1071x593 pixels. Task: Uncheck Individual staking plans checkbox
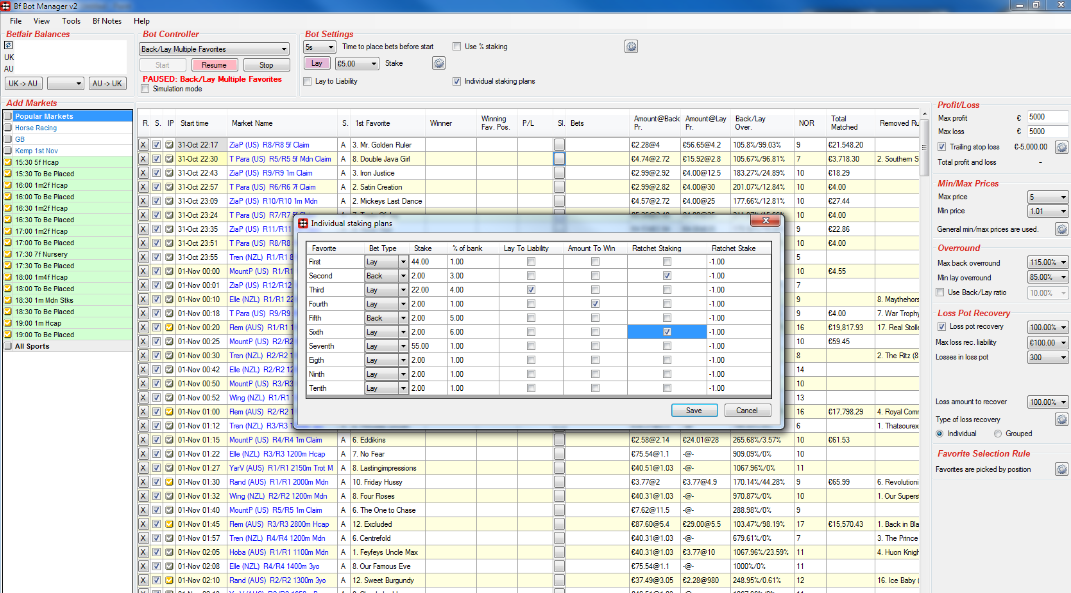point(456,81)
